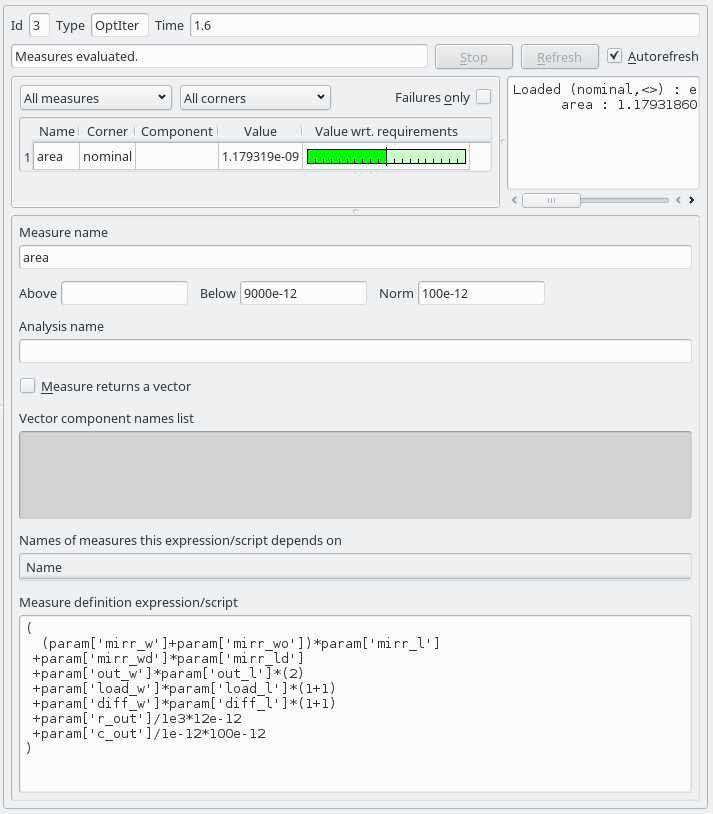Viewport: 713px width, 814px height.
Task: Toggle the Autorefresh checkbox
Action: point(615,56)
